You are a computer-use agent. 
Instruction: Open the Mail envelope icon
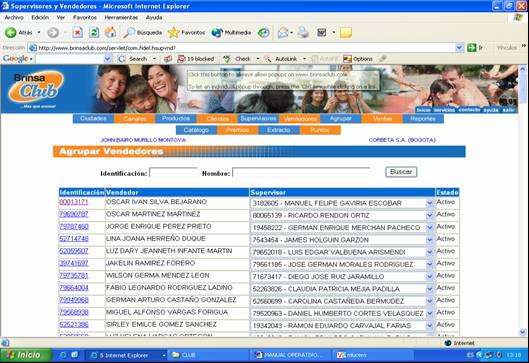click(x=283, y=32)
